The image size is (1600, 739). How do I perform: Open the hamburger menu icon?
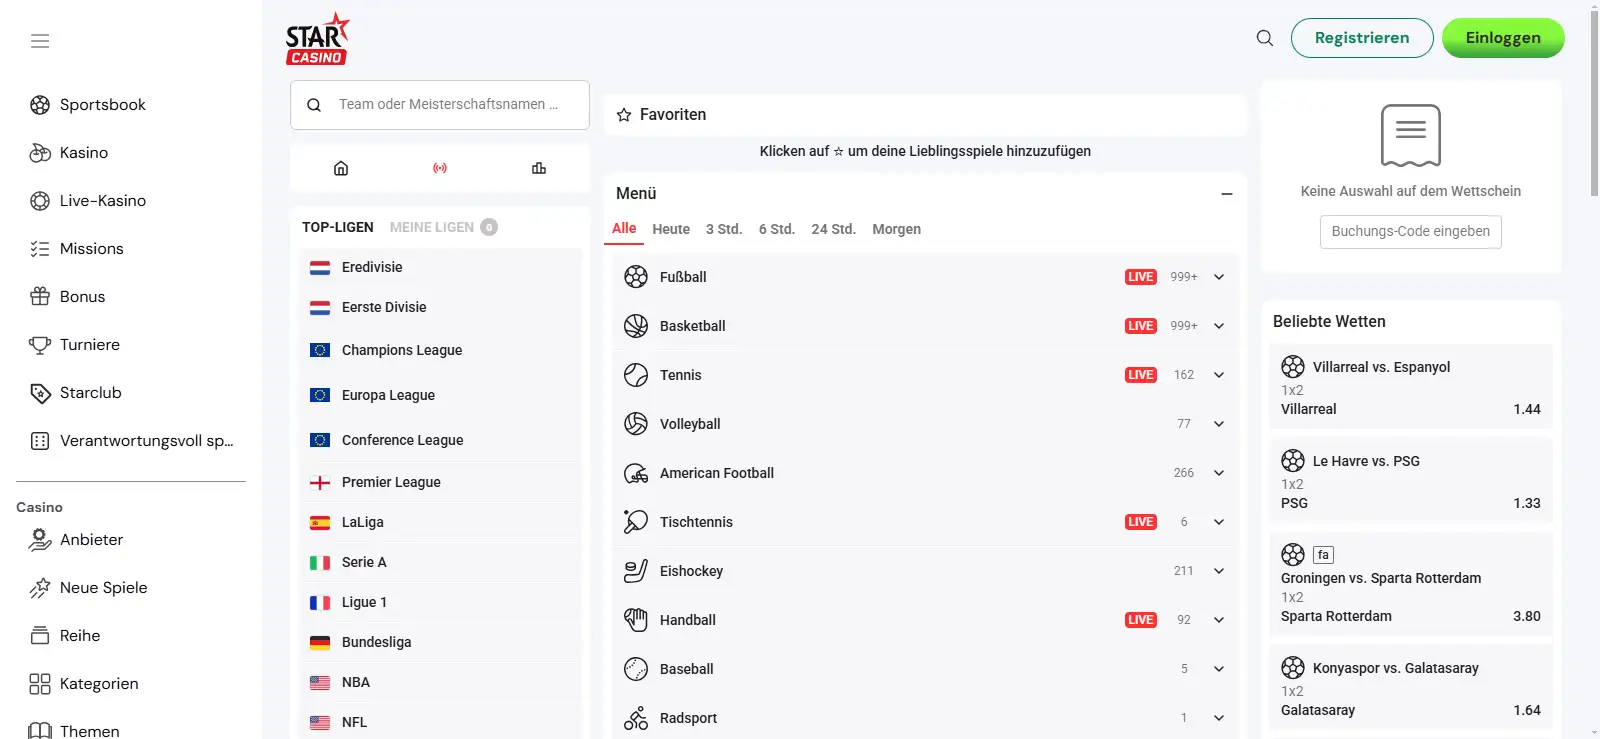[40, 41]
